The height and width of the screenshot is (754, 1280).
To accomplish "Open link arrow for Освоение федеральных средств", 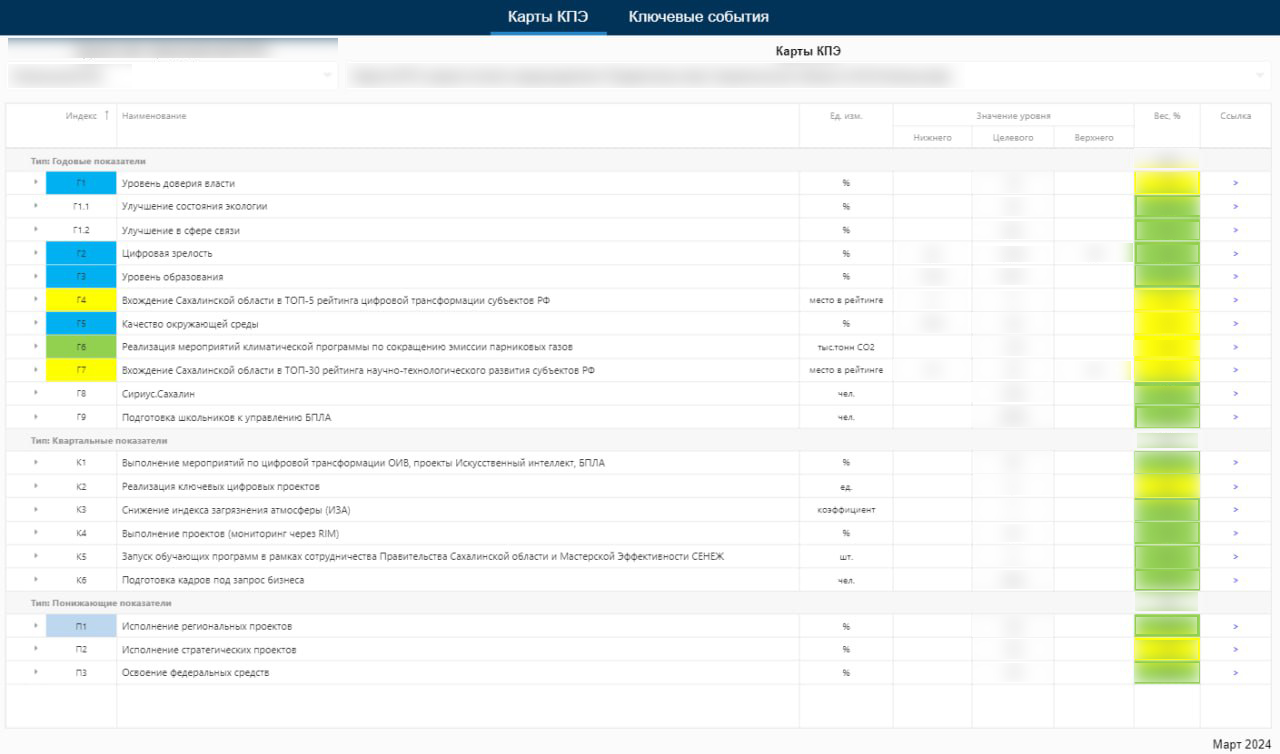I will tap(1236, 673).
